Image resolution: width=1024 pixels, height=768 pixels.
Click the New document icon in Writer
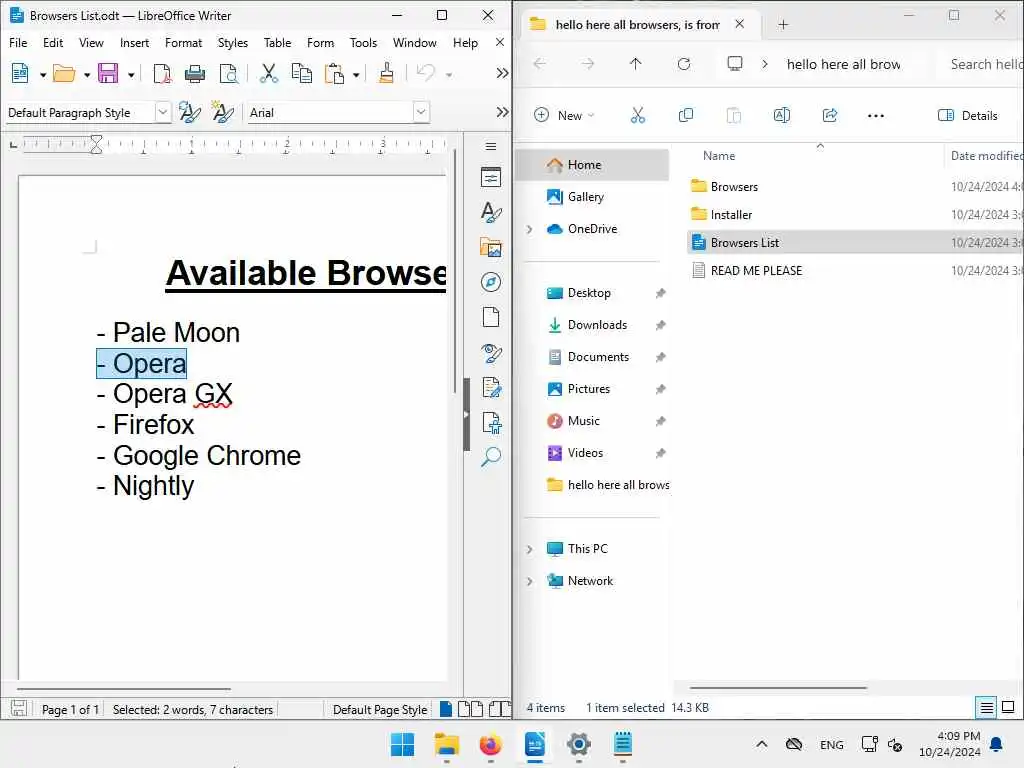pos(20,73)
